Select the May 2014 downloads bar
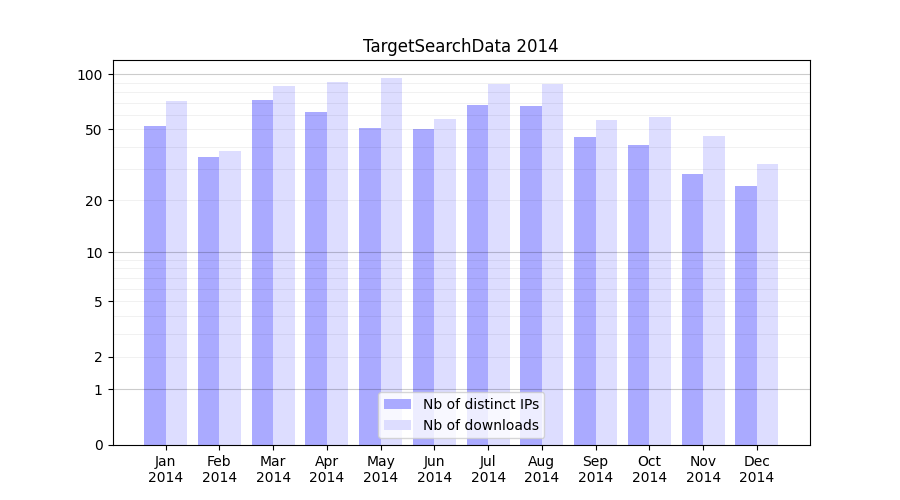Image resolution: width=900 pixels, height=500 pixels. pyautogui.click(x=391, y=261)
